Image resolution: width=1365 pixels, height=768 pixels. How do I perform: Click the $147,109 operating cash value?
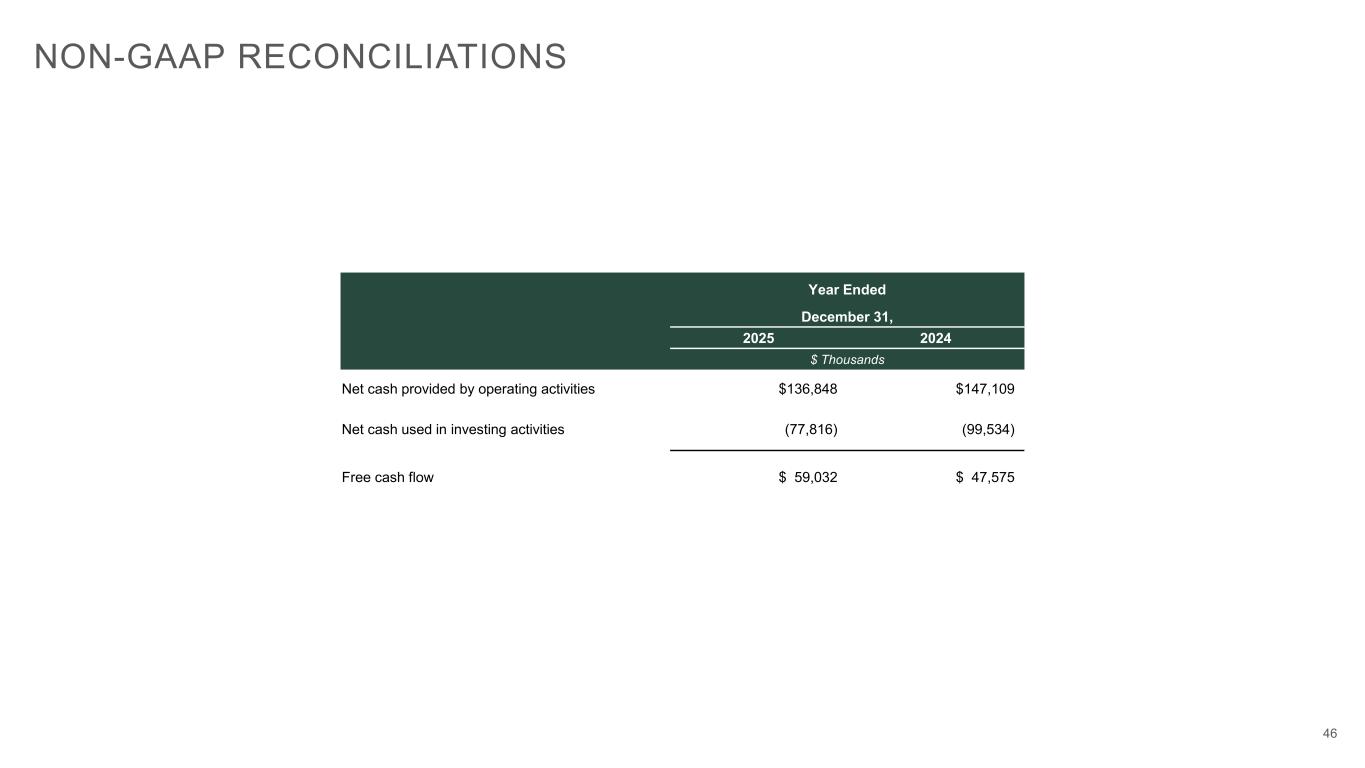point(985,389)
